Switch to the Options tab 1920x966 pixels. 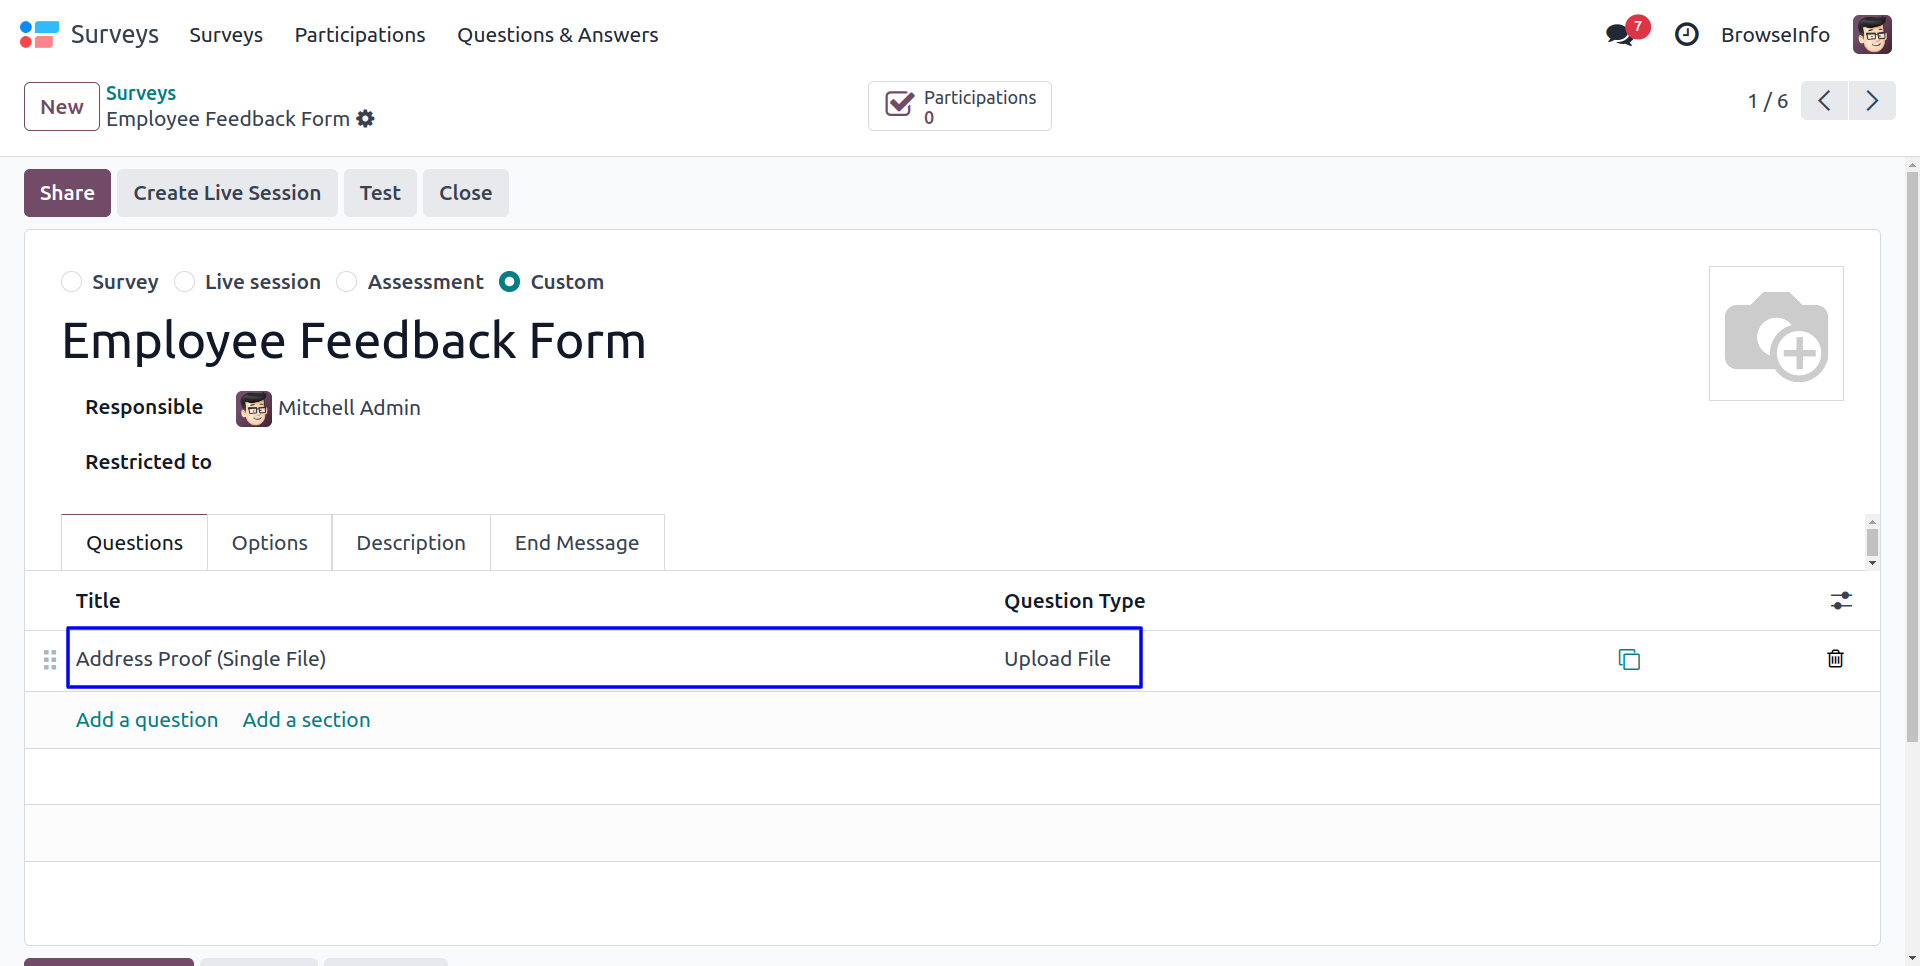pos(270,543)
